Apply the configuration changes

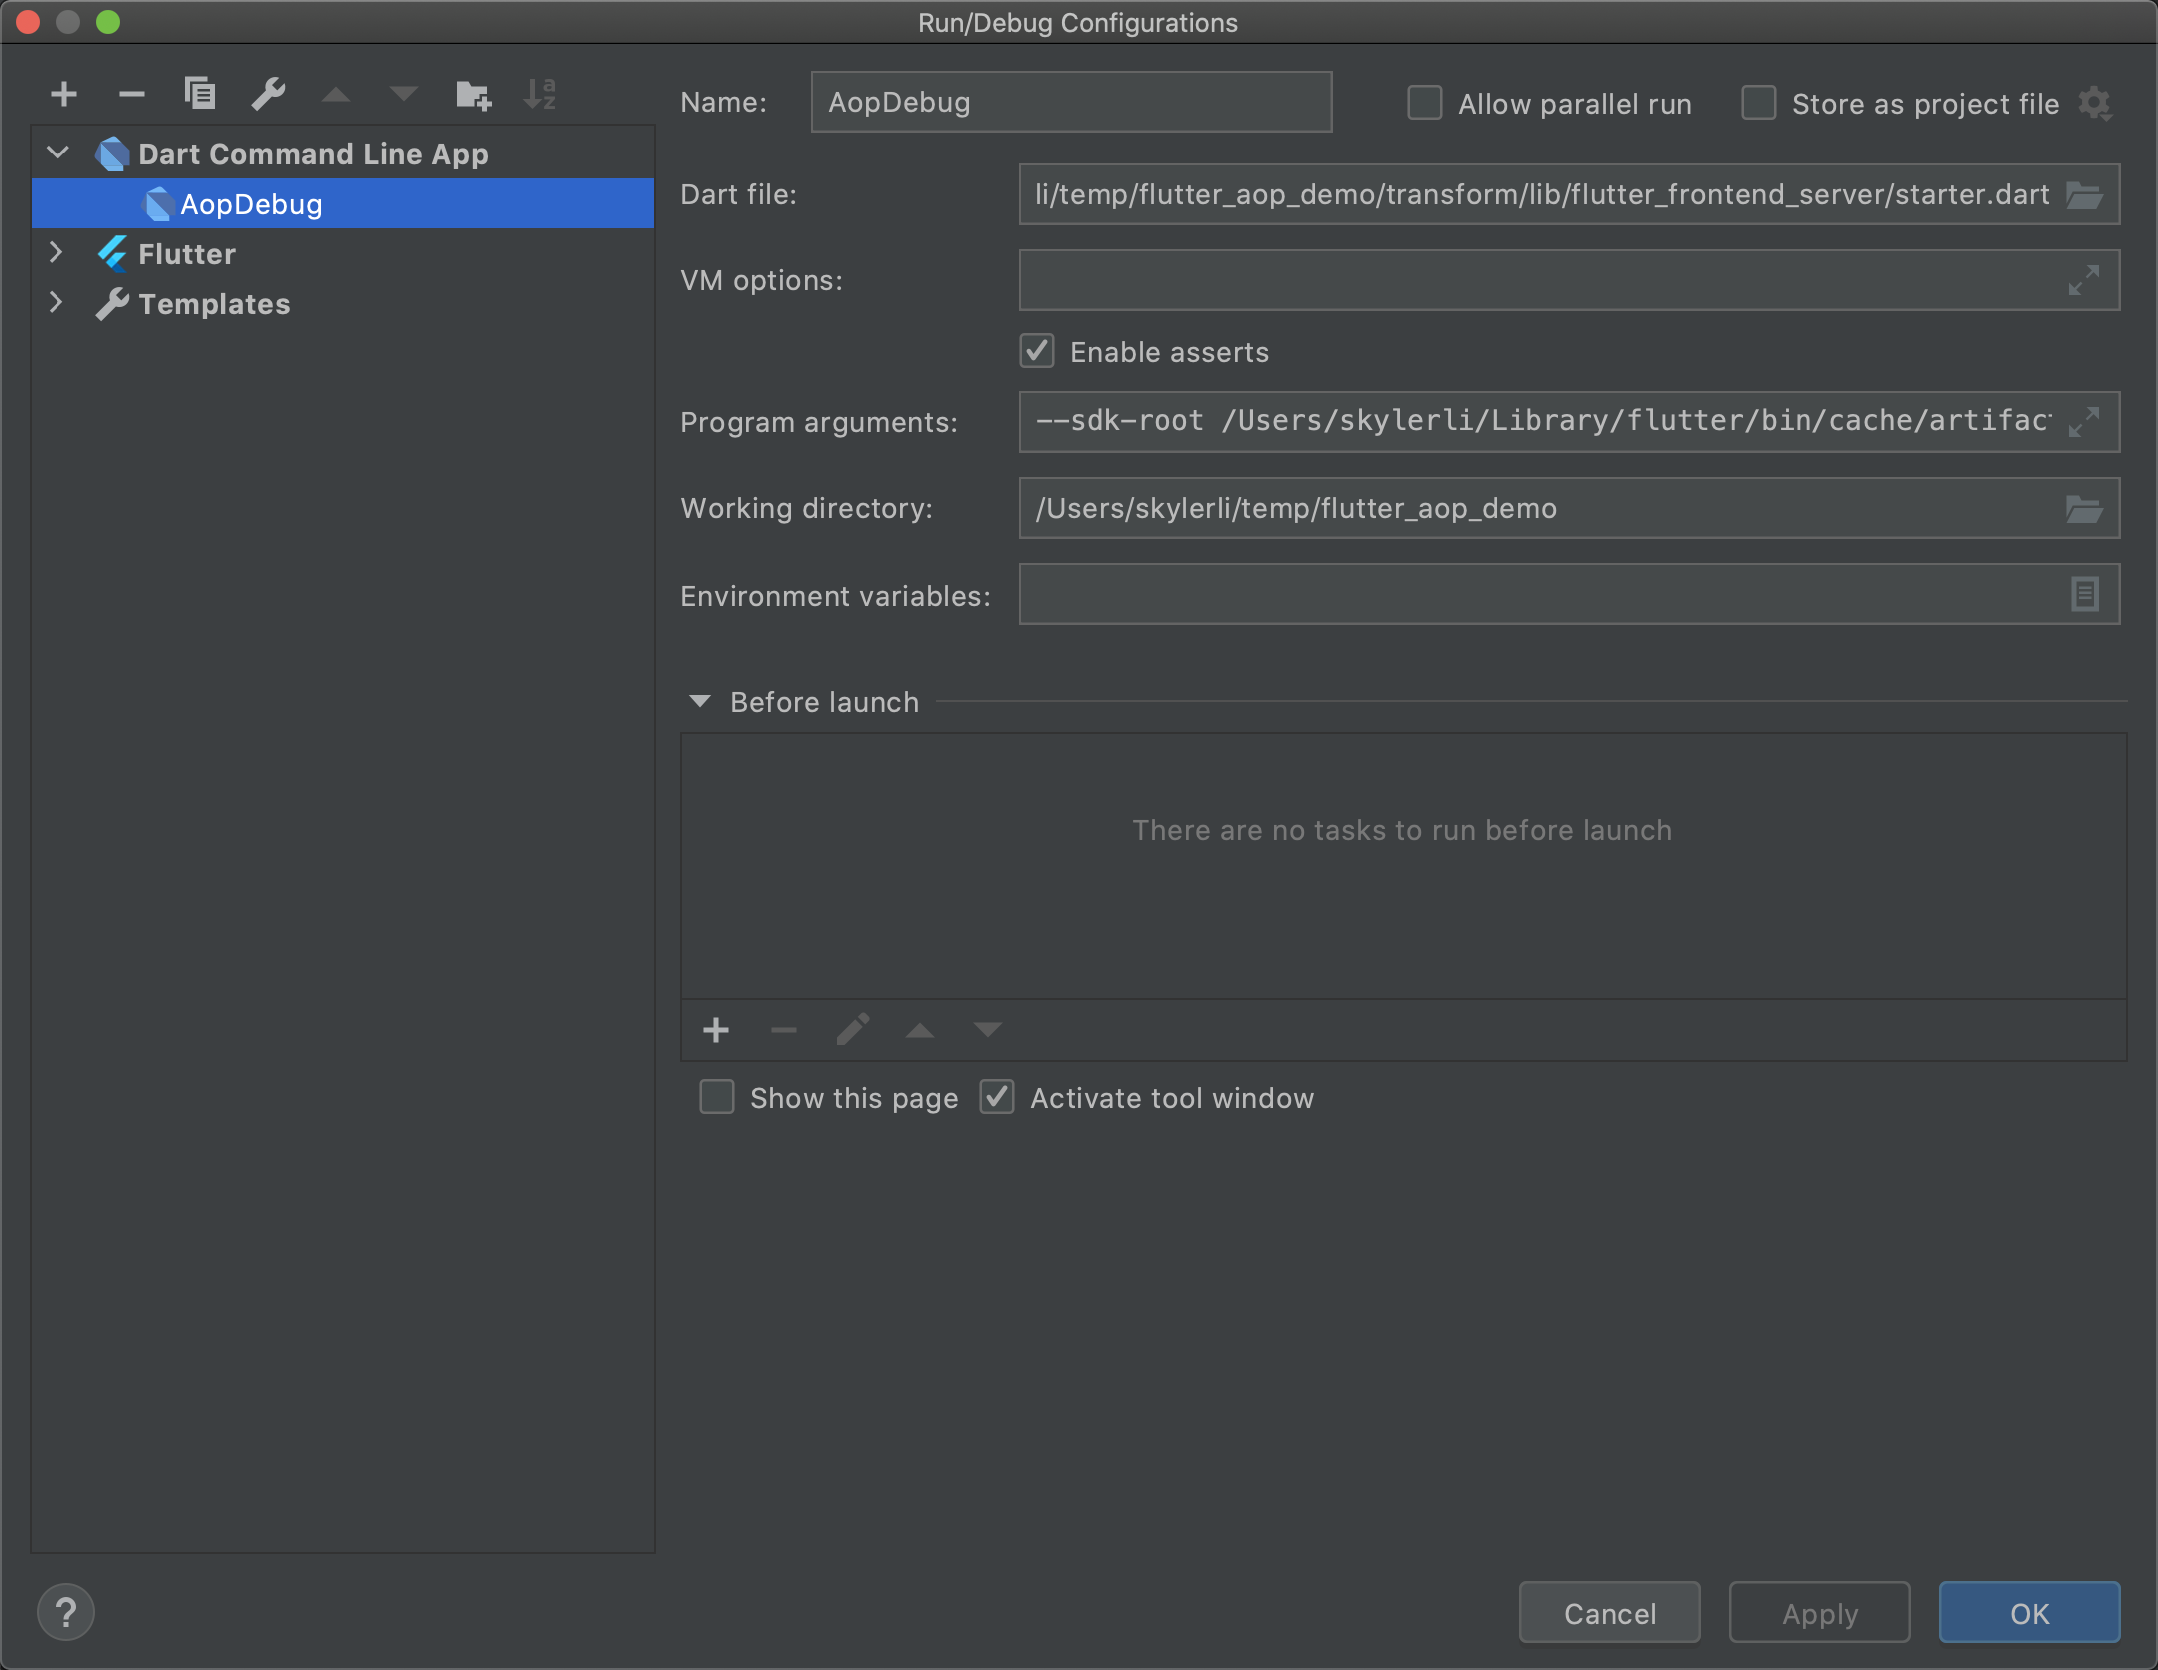tap(1819, 1611)
